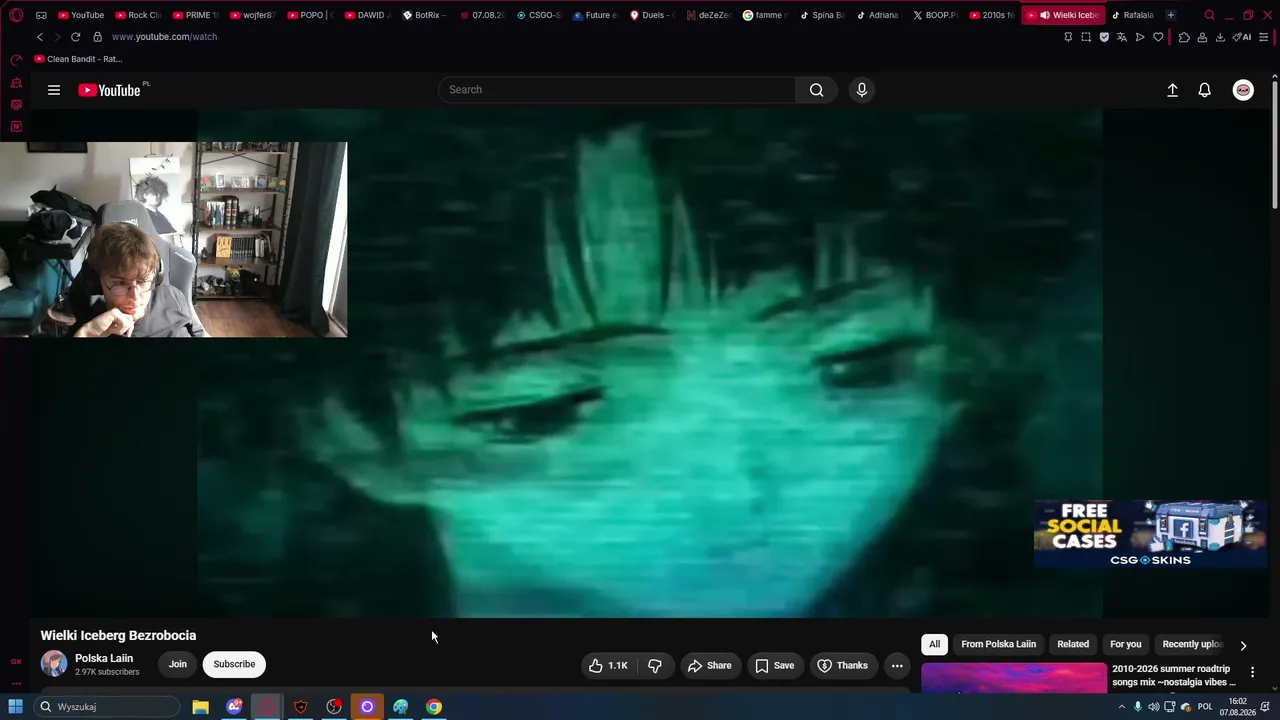The height and width of the screenshot is (720, 1280).
Task: Open Opera GX main menu logo
Action: coord(16,15)
